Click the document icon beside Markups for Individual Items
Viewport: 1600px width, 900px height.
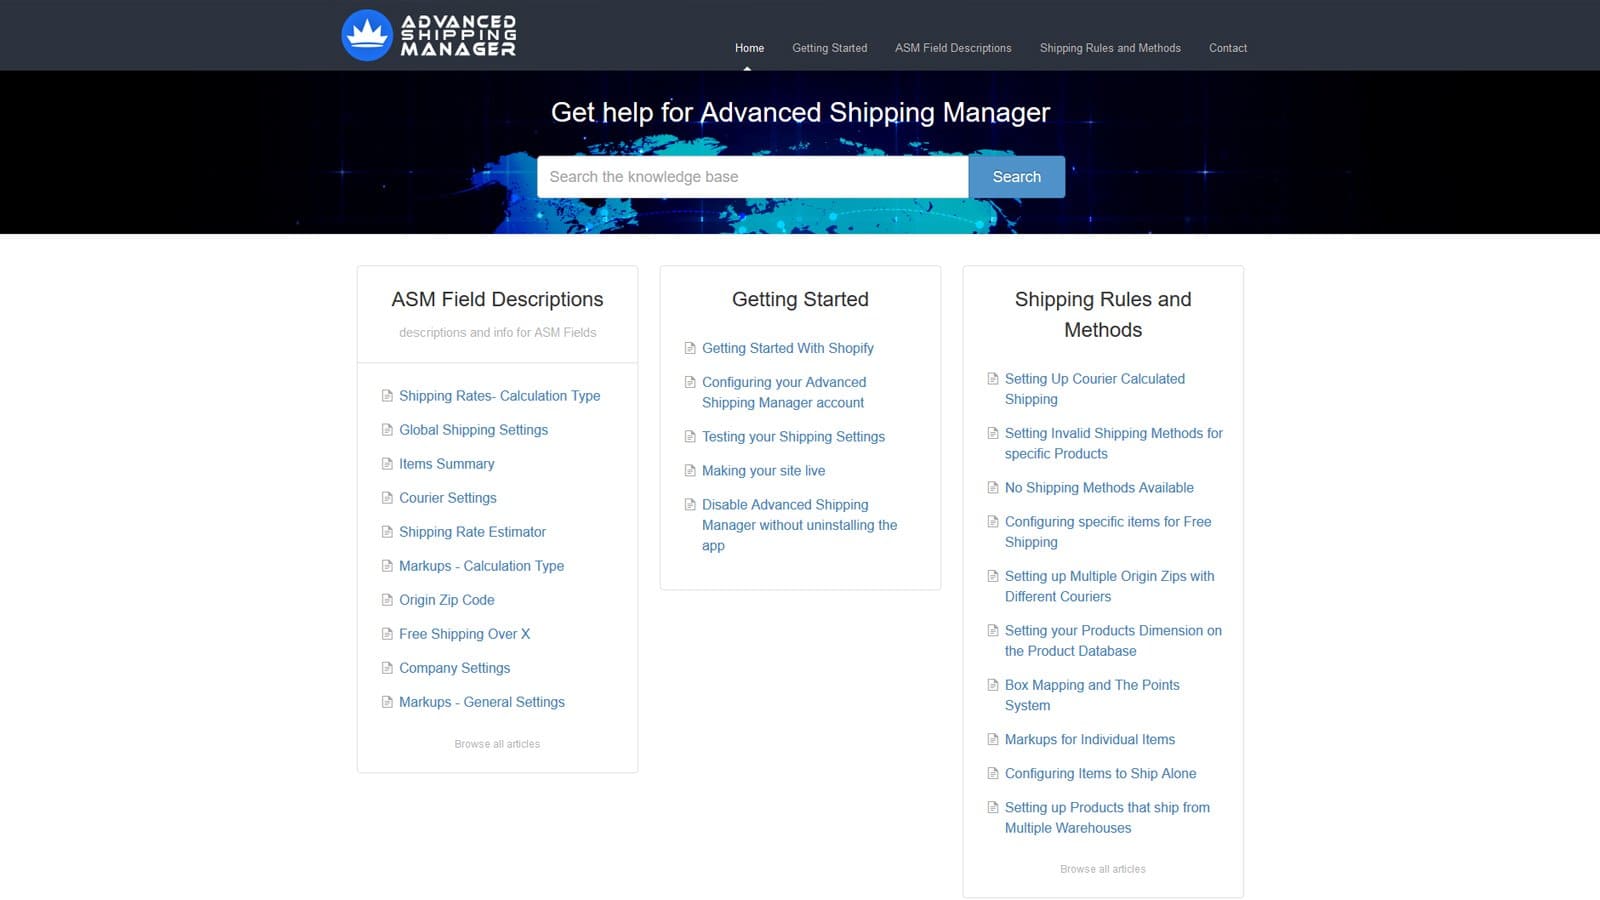993,740
